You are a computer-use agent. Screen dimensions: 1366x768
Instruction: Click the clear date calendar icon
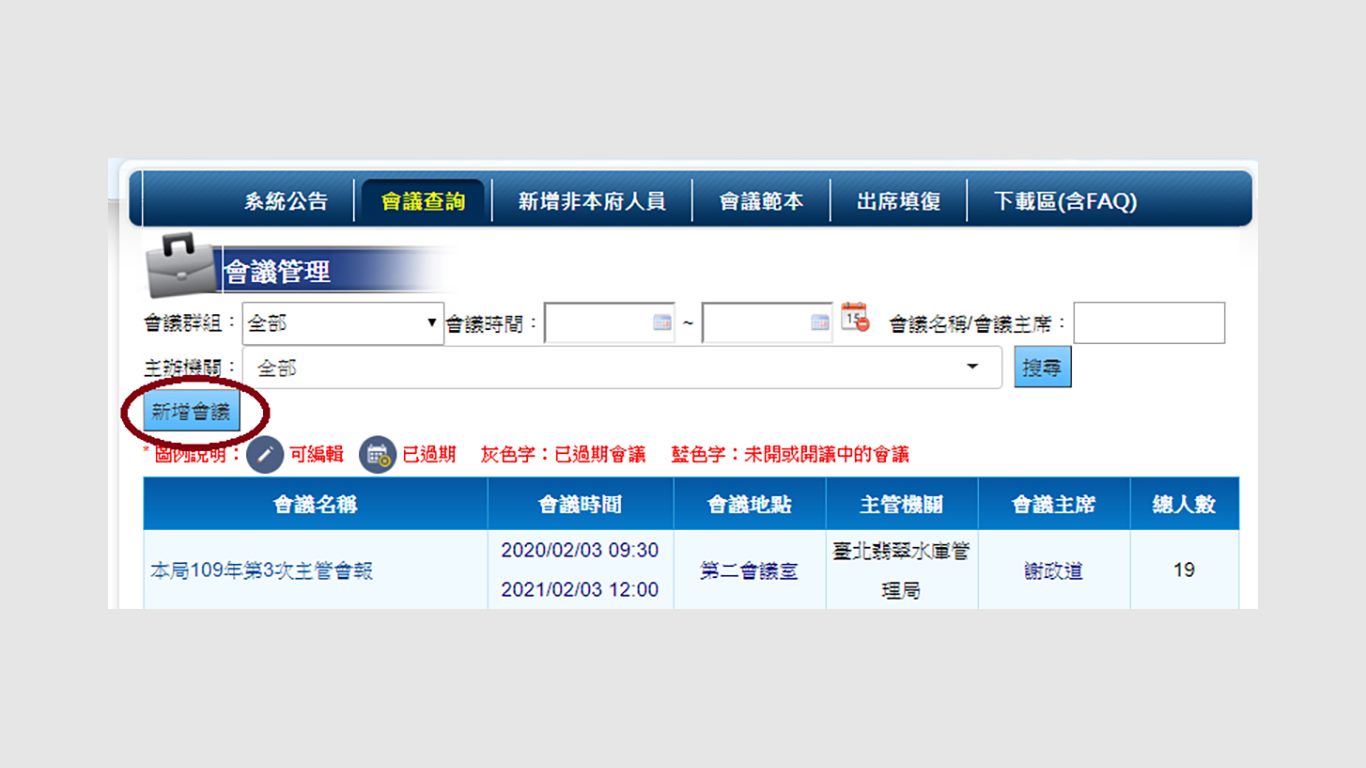pyautogui.click(x=854, y=317)
